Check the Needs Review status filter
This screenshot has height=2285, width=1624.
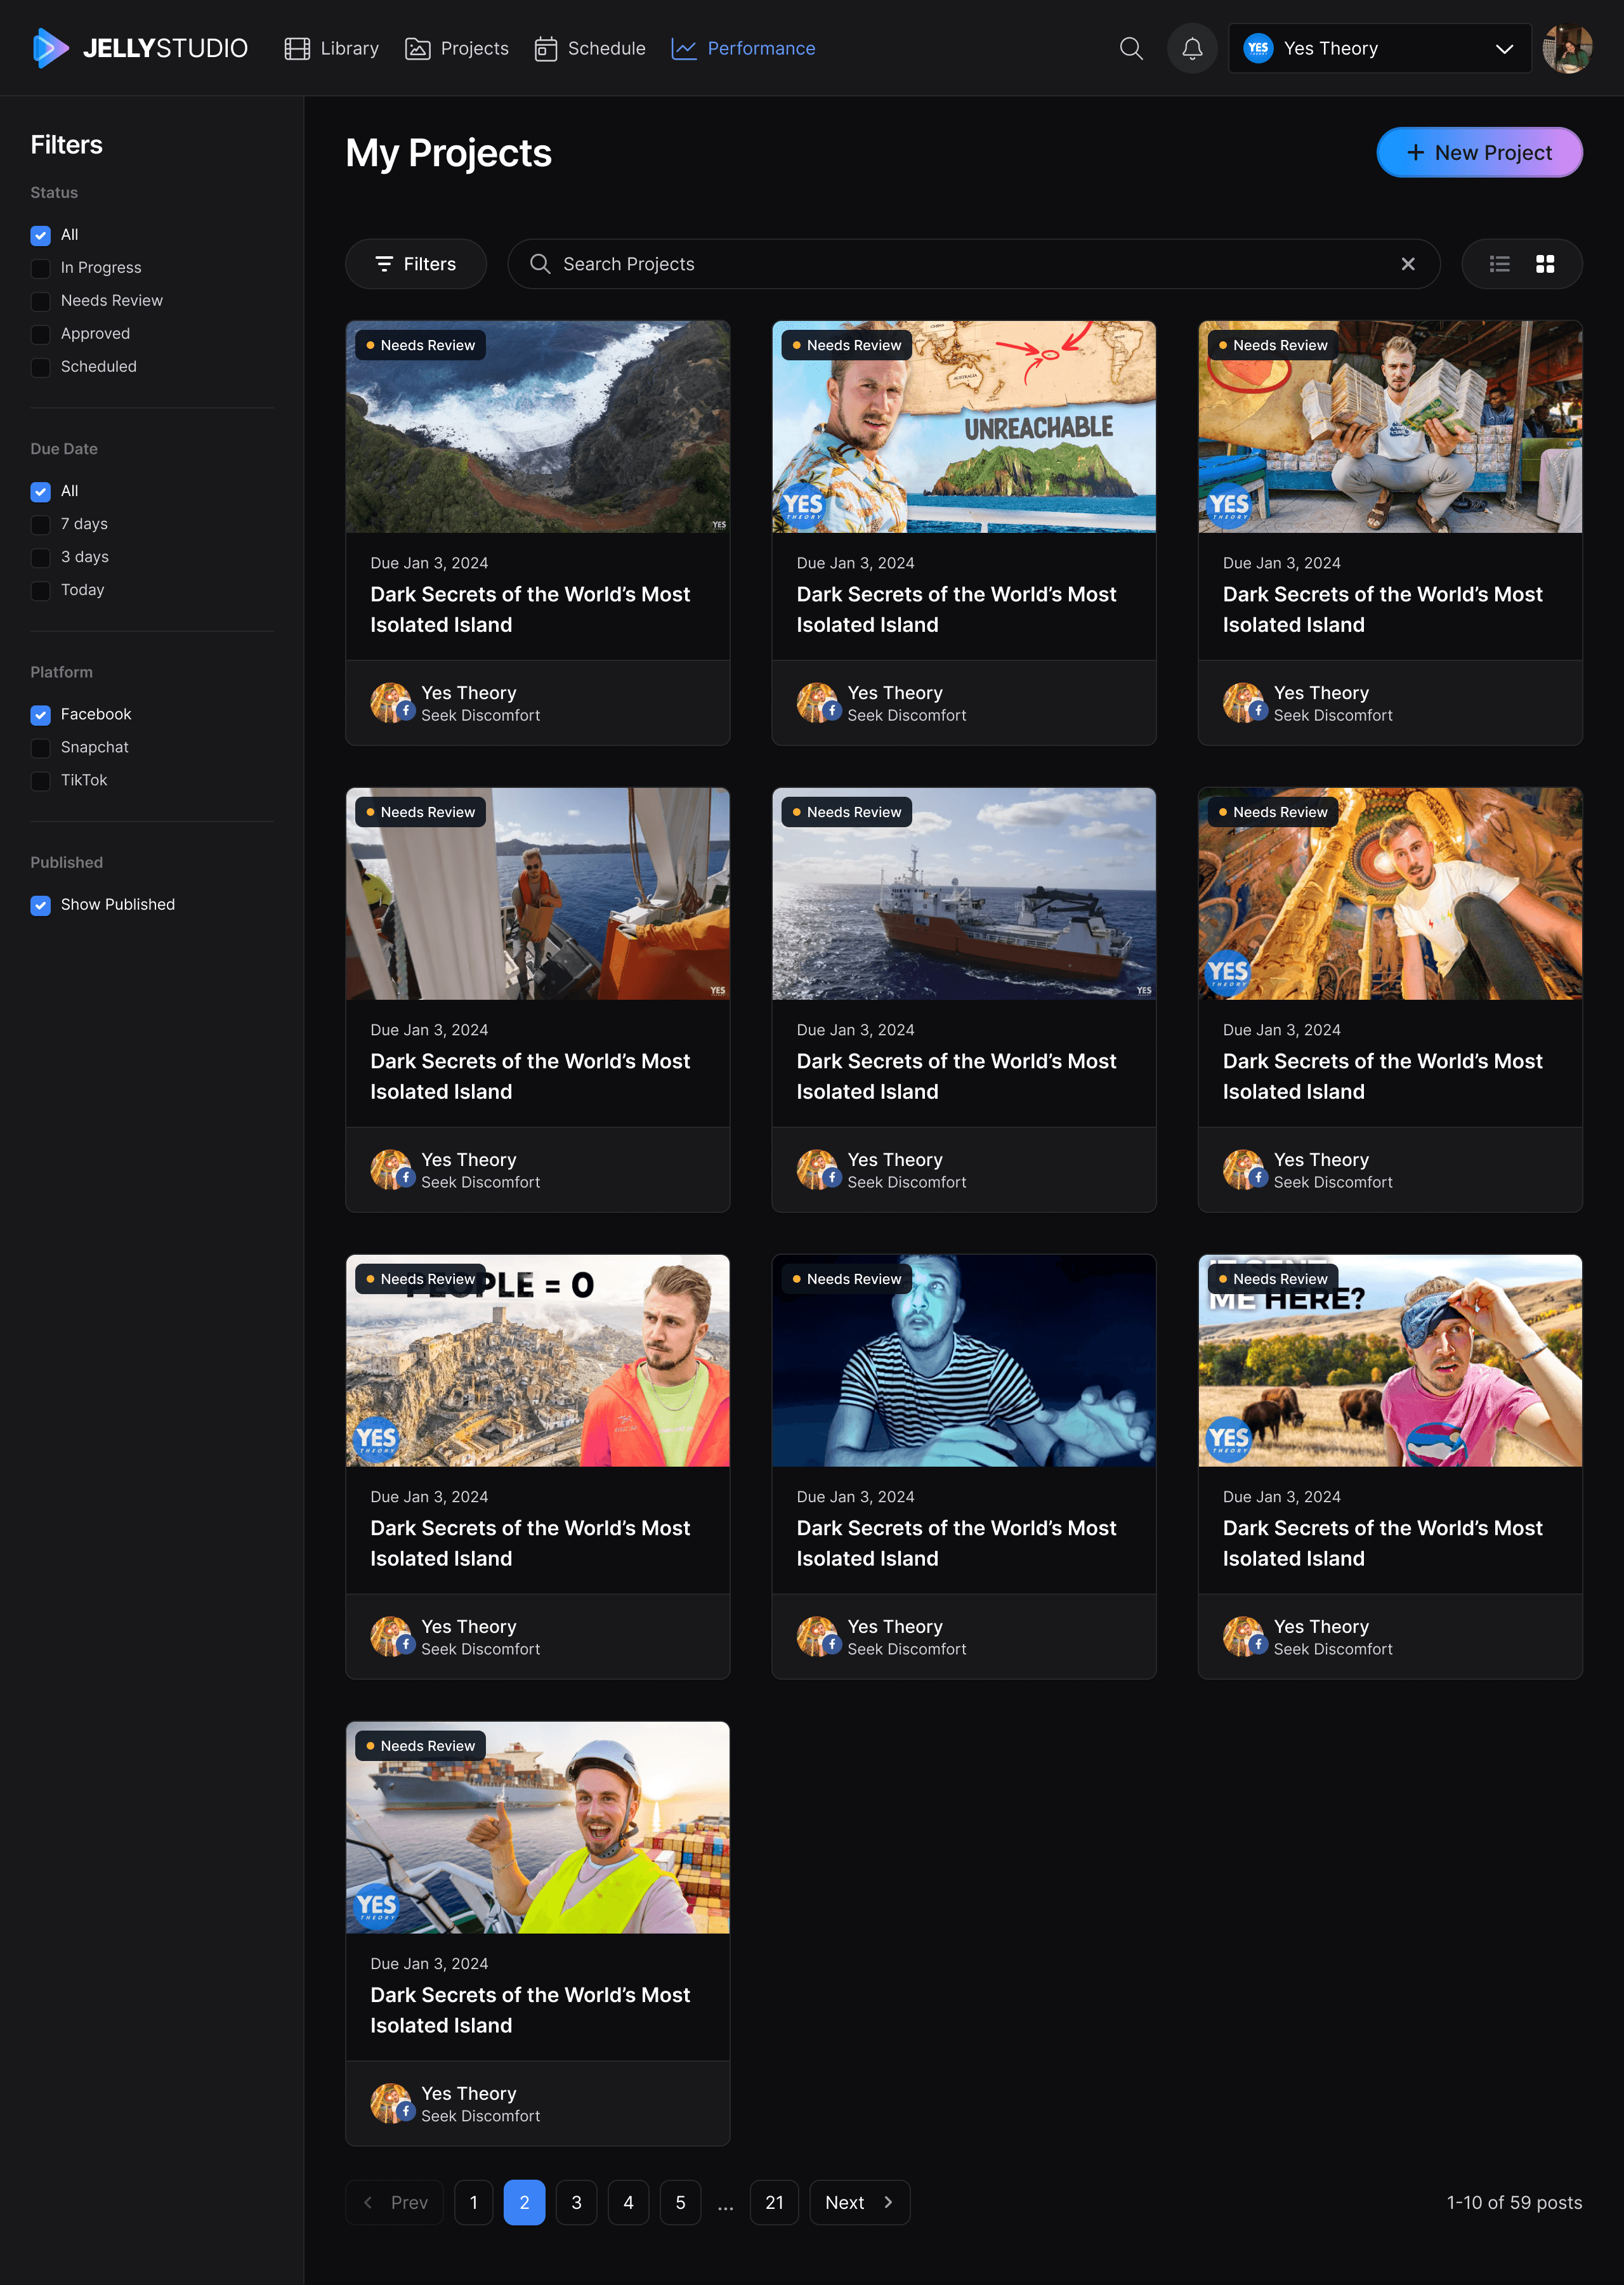[x=40, y=301]
